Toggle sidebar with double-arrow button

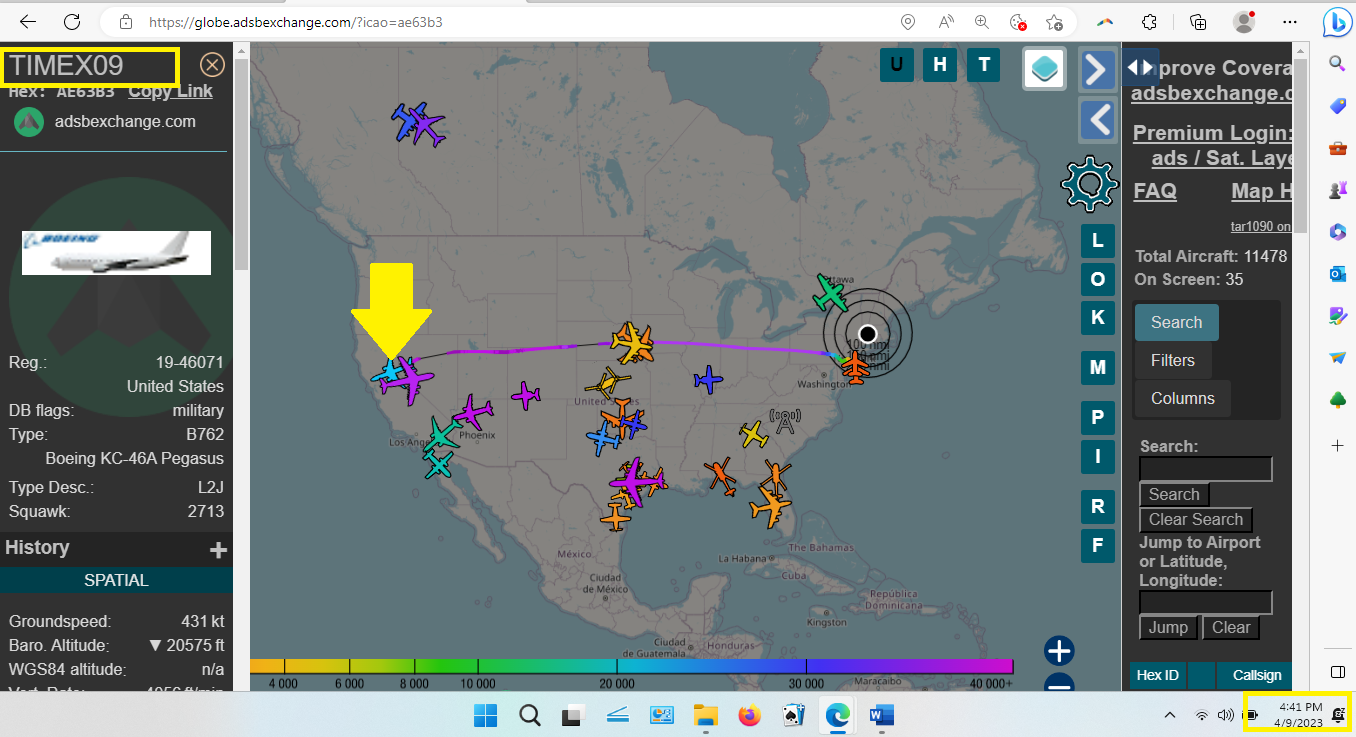pyautogui.click(x=1140, y=67)
